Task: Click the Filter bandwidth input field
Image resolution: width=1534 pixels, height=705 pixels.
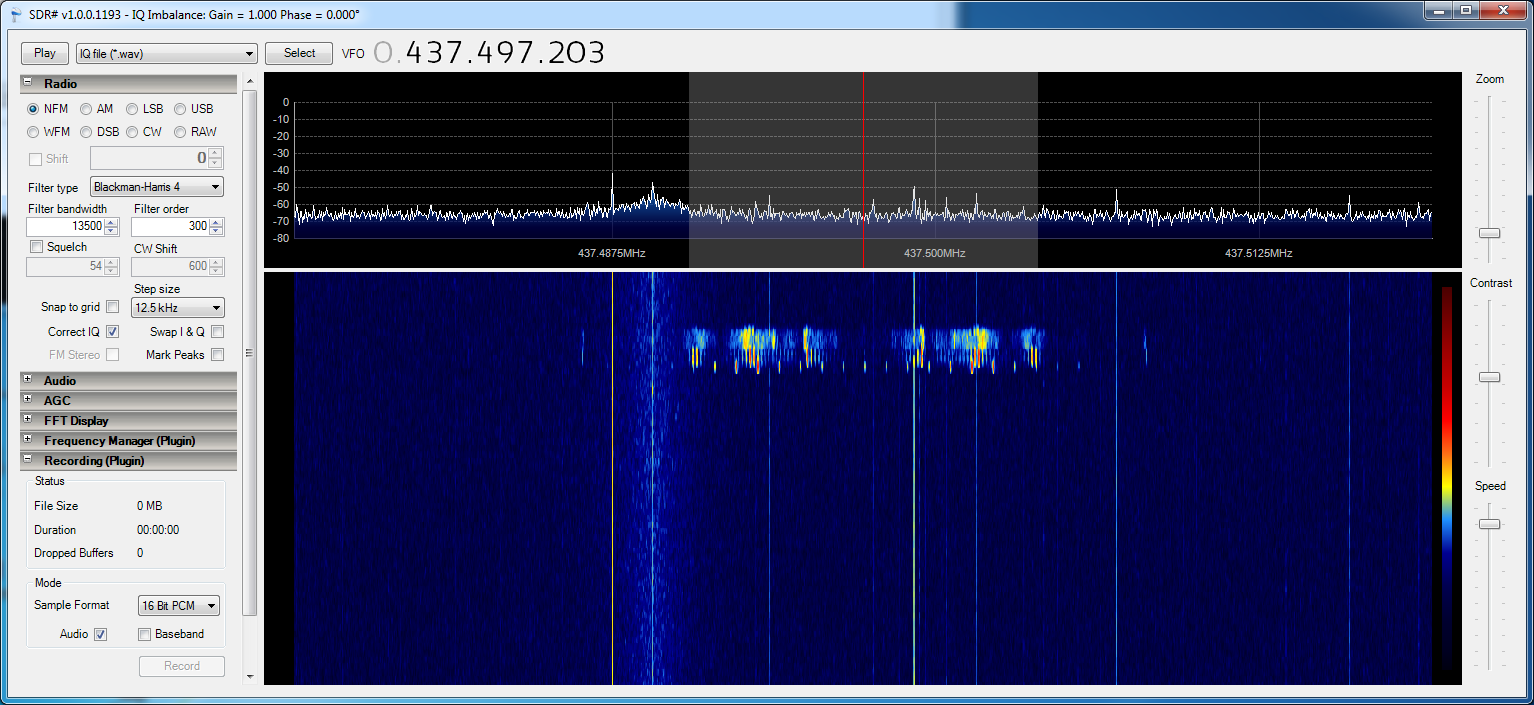Action: pos(66,226)
